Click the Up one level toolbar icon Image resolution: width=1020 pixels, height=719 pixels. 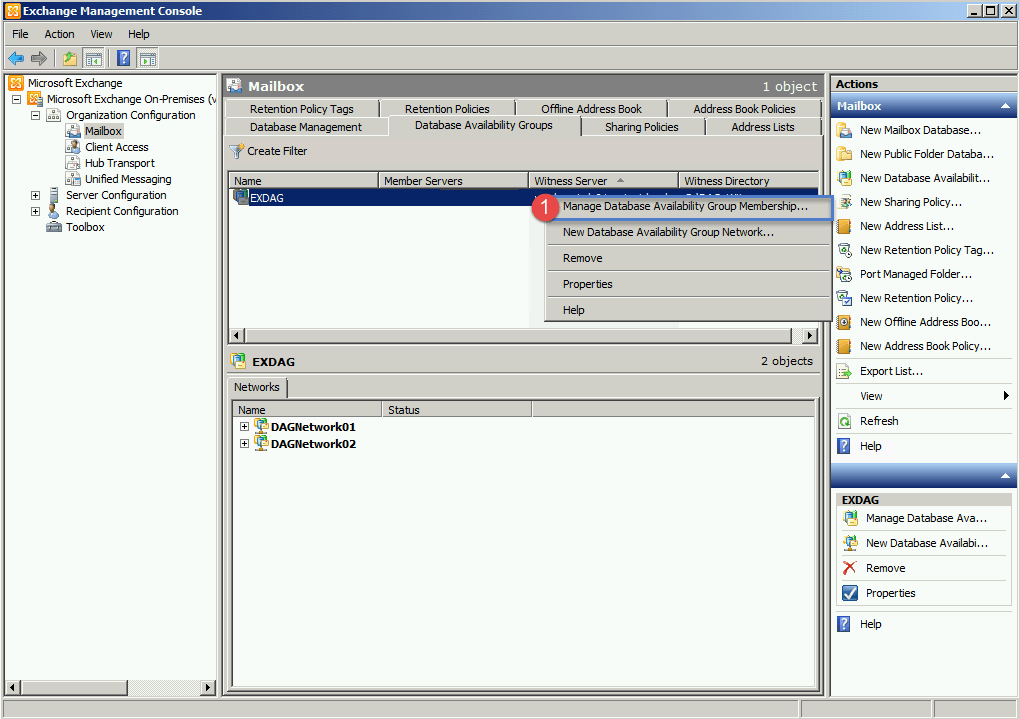point(70,59)
